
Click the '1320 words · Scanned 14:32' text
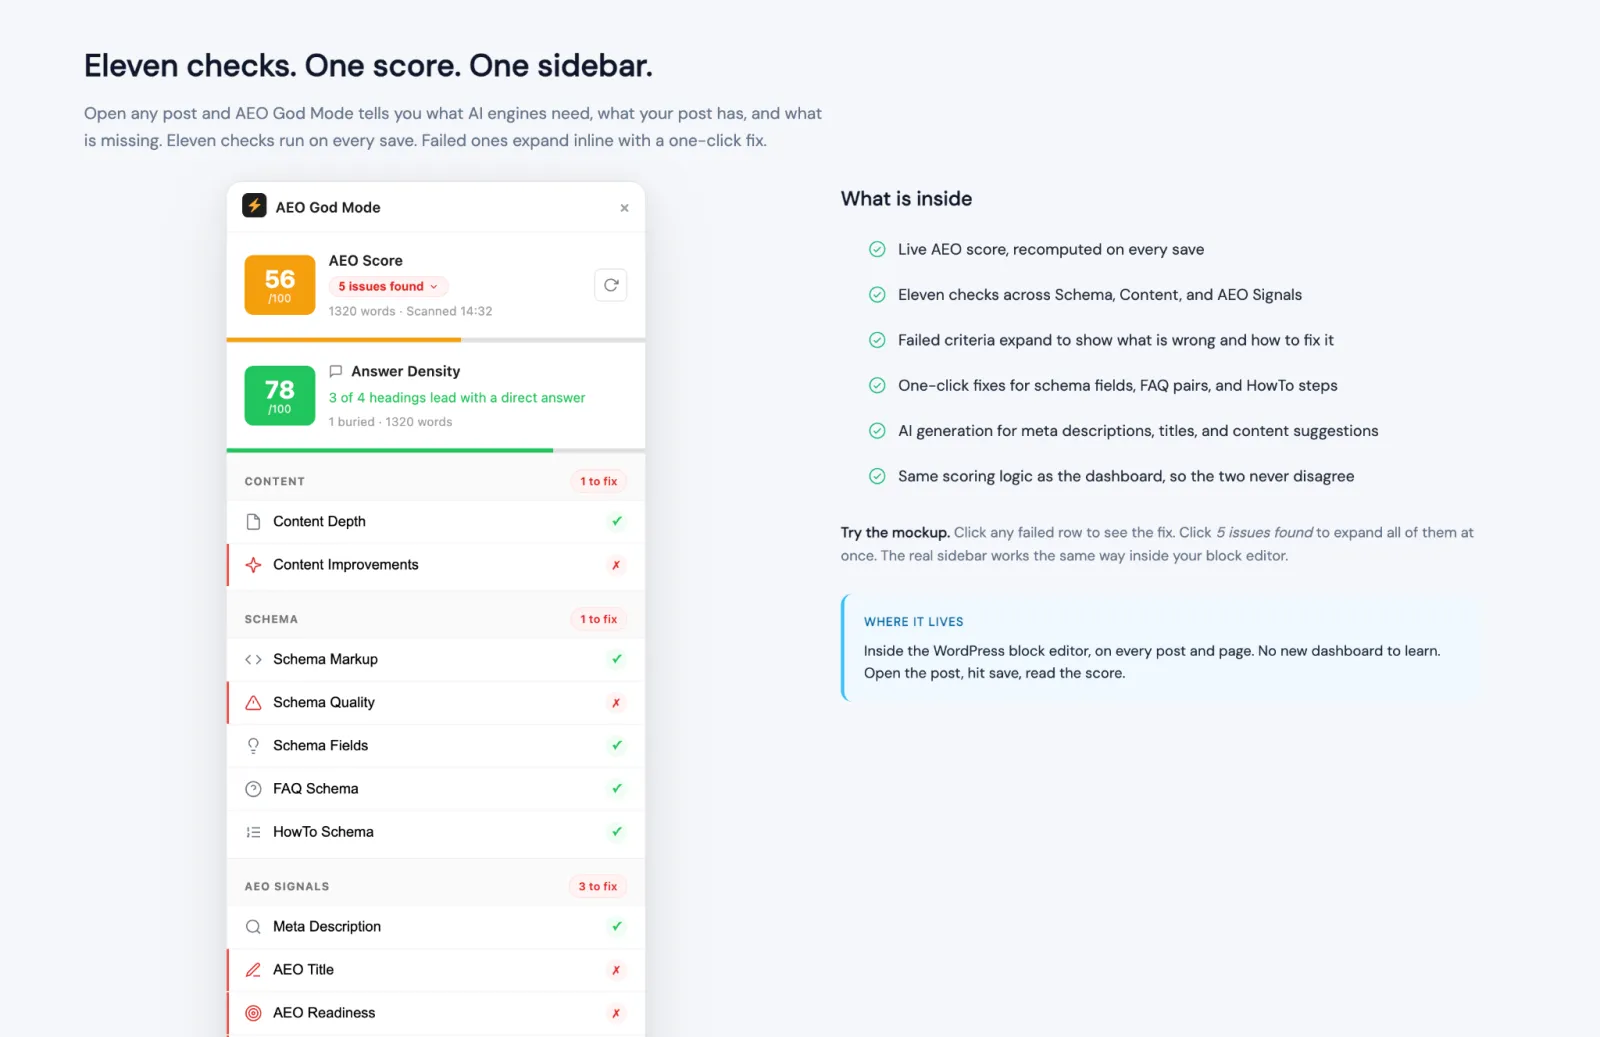tap(410, 311)
